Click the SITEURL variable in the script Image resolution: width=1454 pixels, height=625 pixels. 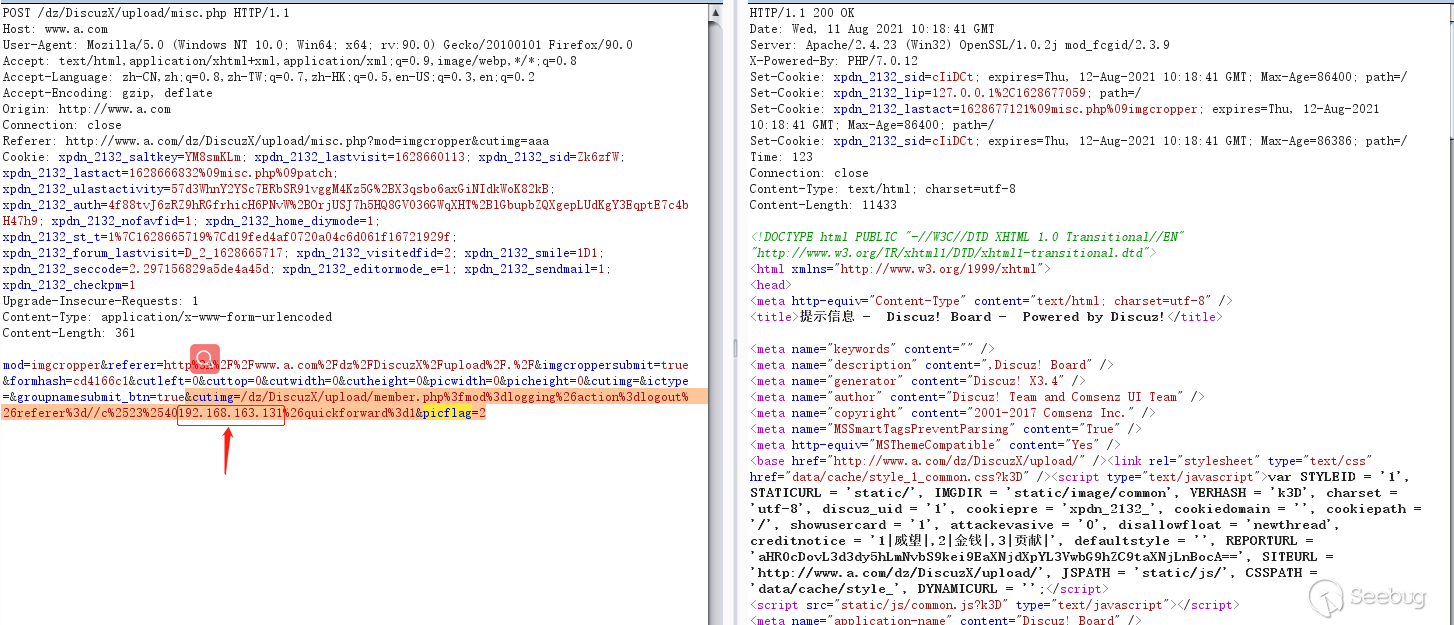[x=1292, y=556]
